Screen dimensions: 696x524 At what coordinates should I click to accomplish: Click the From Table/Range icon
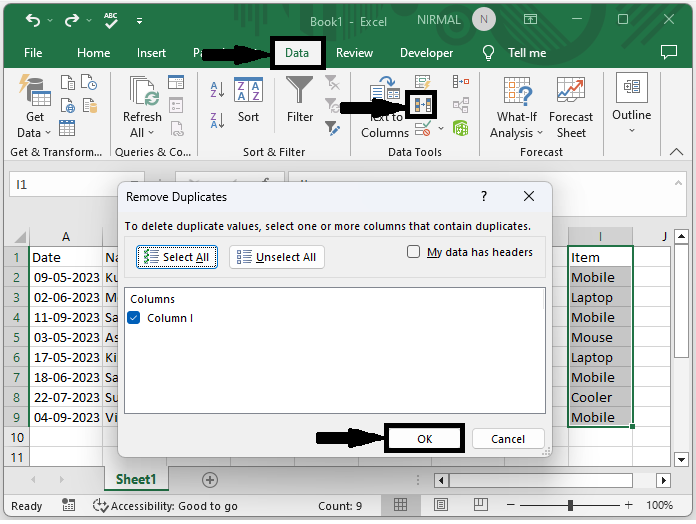tap(67, 128)
